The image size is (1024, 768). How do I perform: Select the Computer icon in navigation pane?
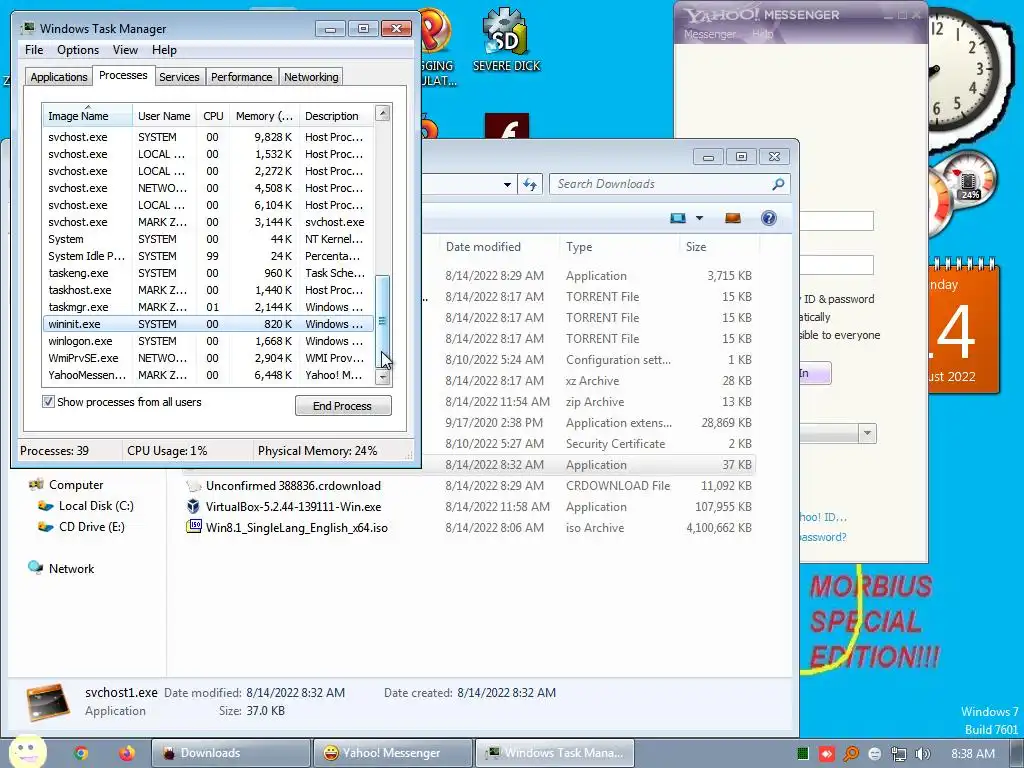tap(37, 485)
